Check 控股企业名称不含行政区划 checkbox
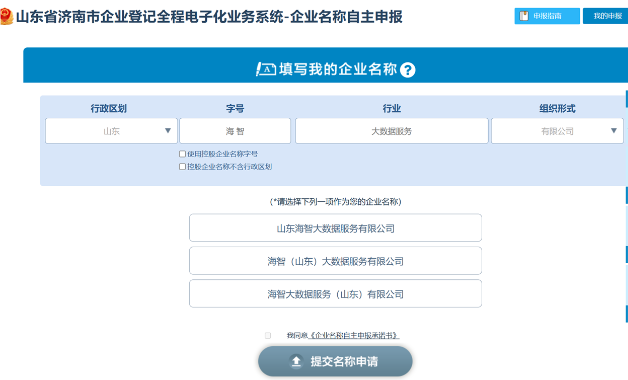Screen dimensions: 628x380 pyautogui.click(x=182, y=167)
